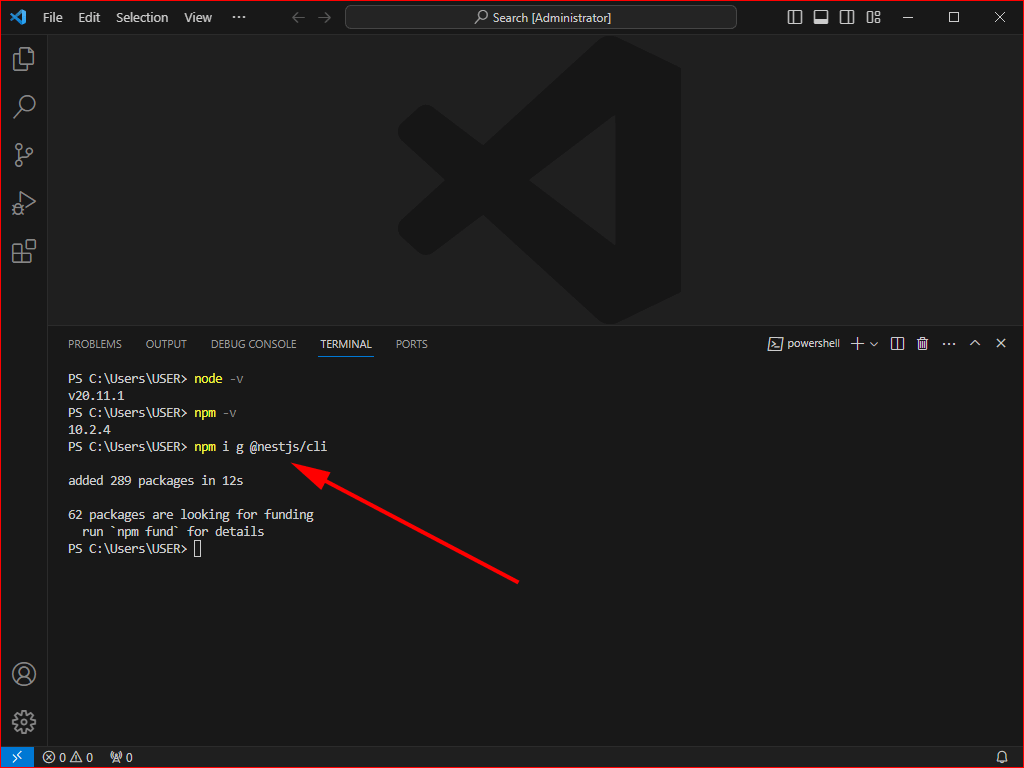Click the 'v20.11.1' version output
The height and width of the screenshot is (768, 1024).
point(96,396)
